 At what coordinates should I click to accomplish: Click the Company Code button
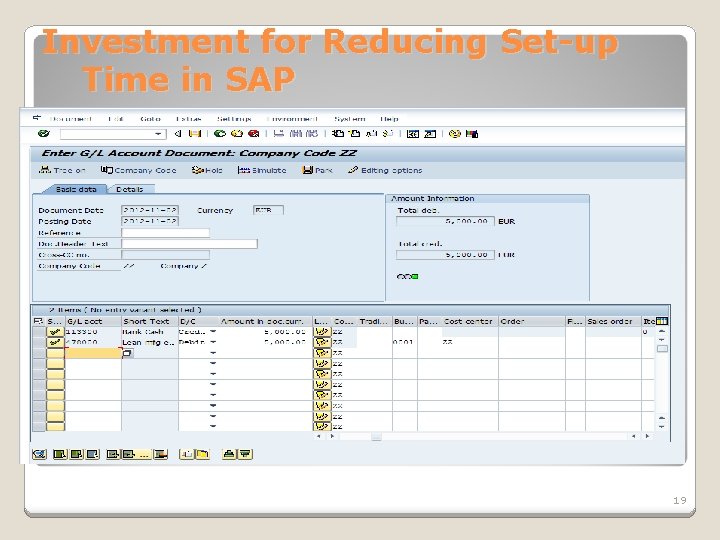(x=138, y=170)
